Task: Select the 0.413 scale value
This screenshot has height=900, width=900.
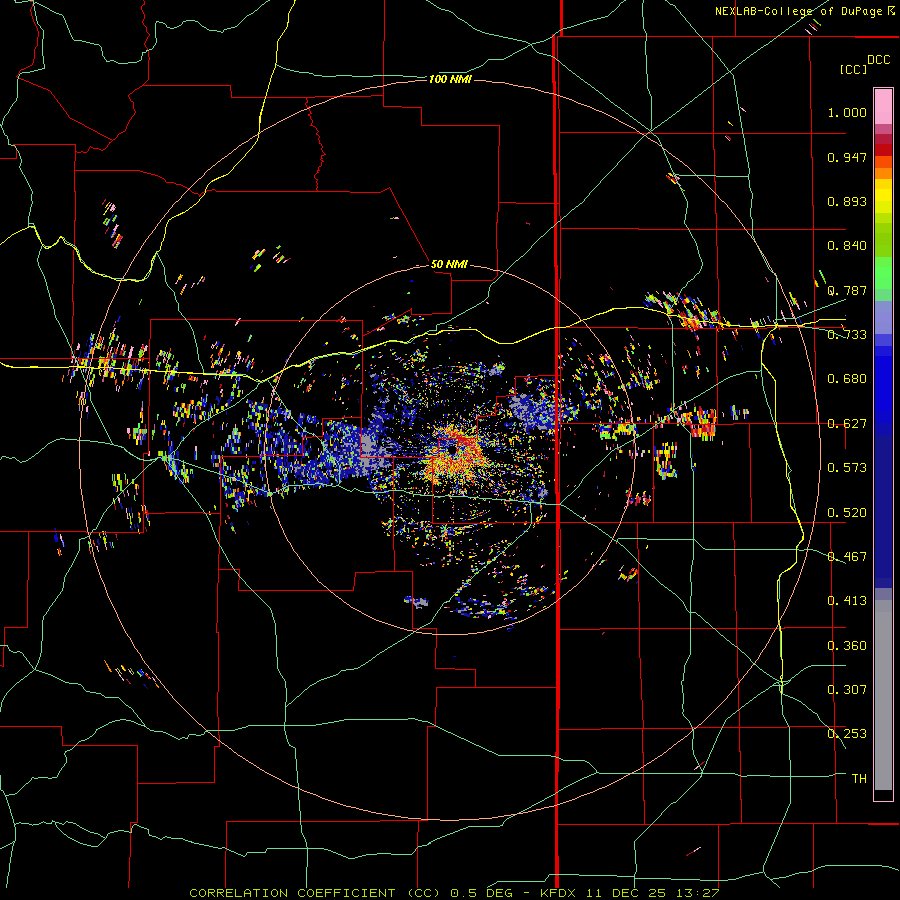Action: [x=847, y=601]
